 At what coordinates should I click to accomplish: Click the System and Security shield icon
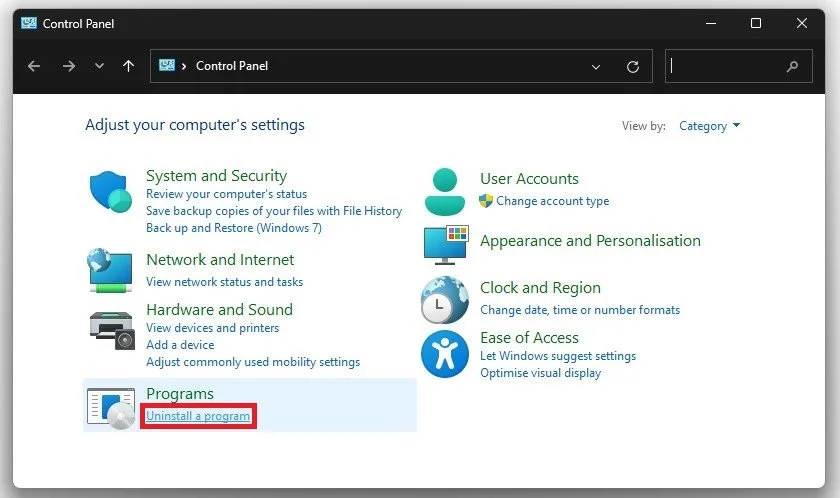coord(110,192)
